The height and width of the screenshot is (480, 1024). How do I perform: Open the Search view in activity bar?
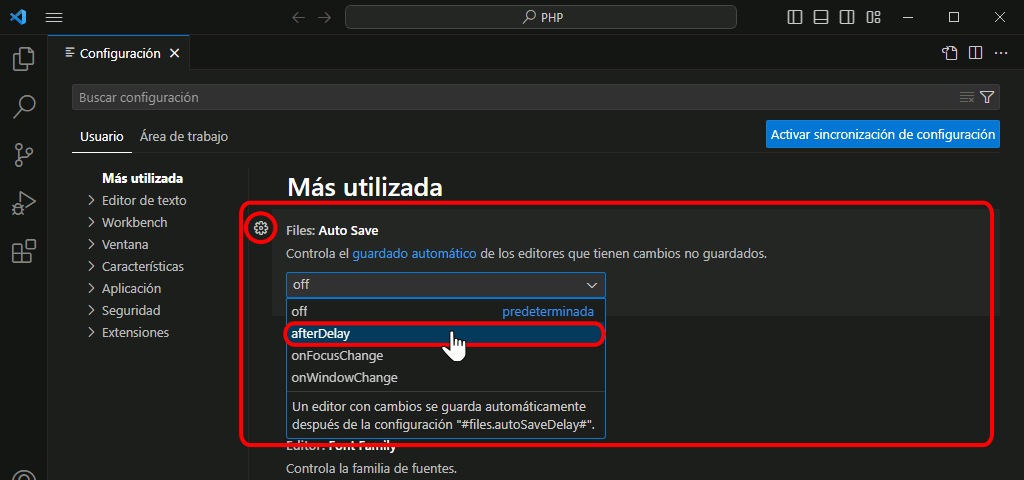[23, 106]
